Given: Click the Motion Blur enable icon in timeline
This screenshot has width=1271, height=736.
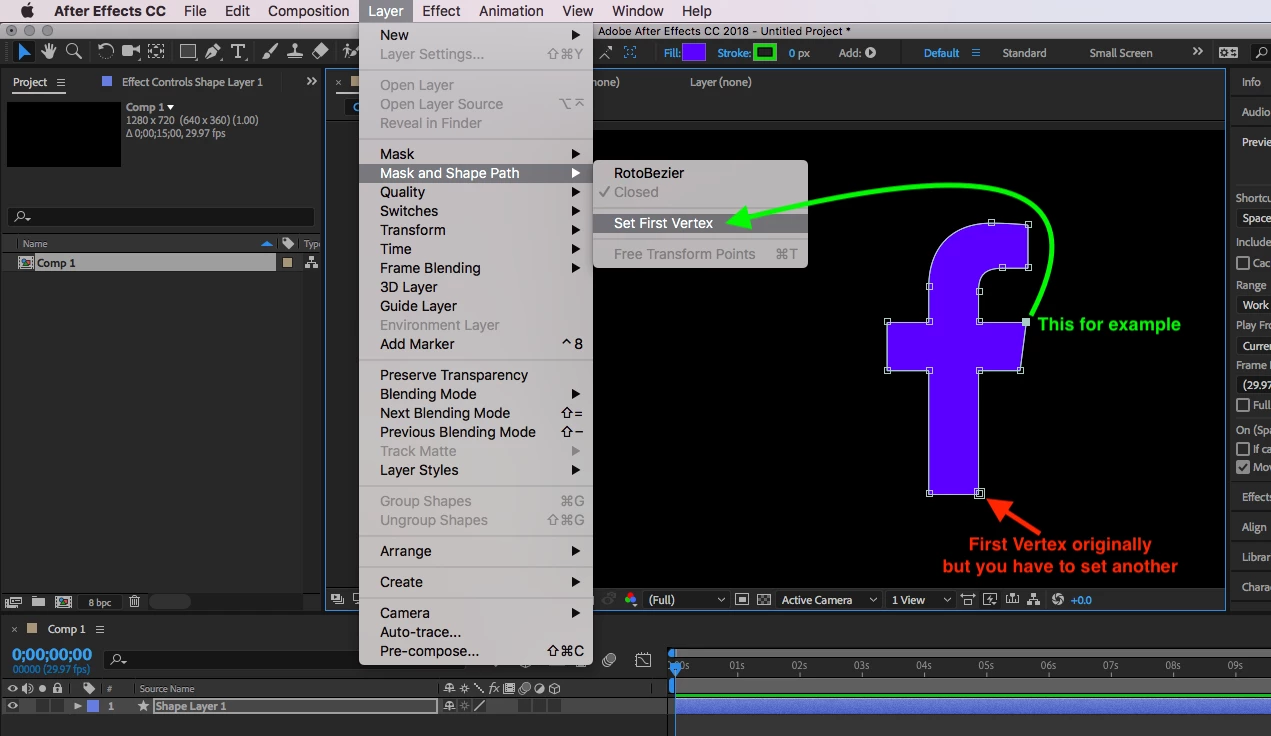Looking at the screenshot, I should click(x=609, y=660).
